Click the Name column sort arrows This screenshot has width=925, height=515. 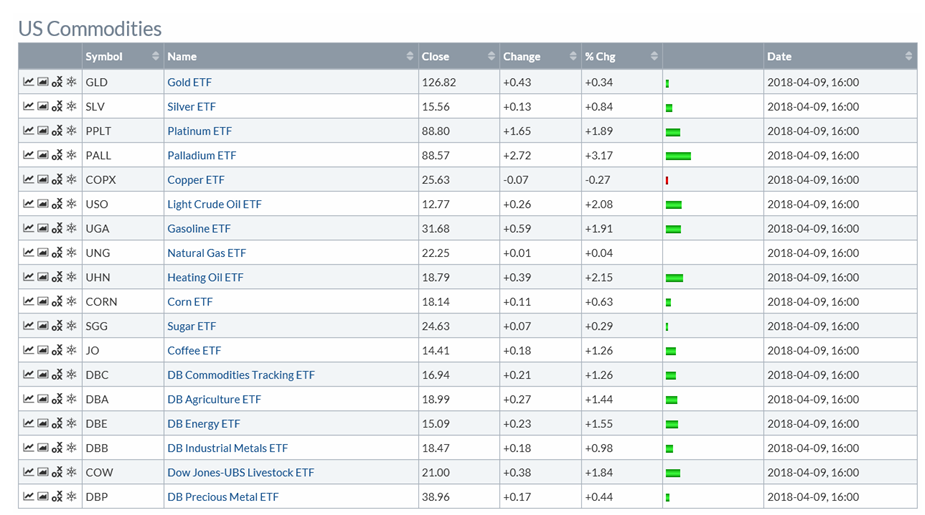tap(410, 57)
